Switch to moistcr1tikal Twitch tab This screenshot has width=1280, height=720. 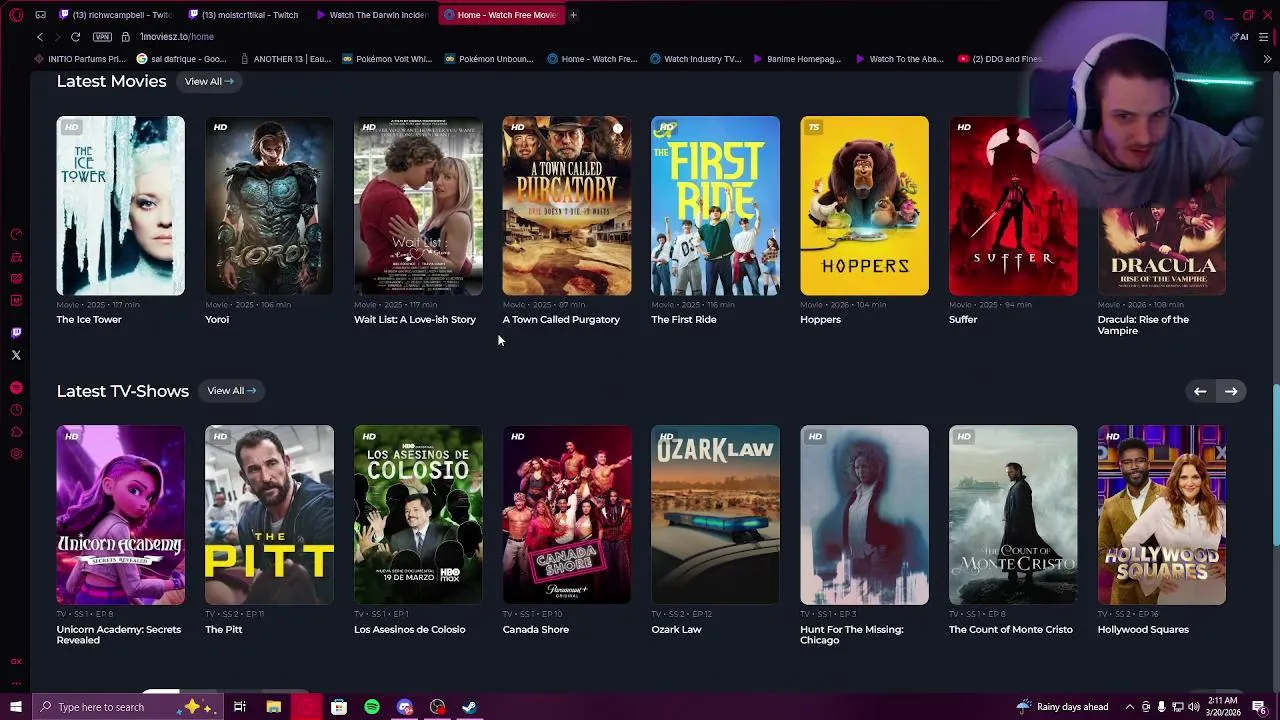[244, 15]
